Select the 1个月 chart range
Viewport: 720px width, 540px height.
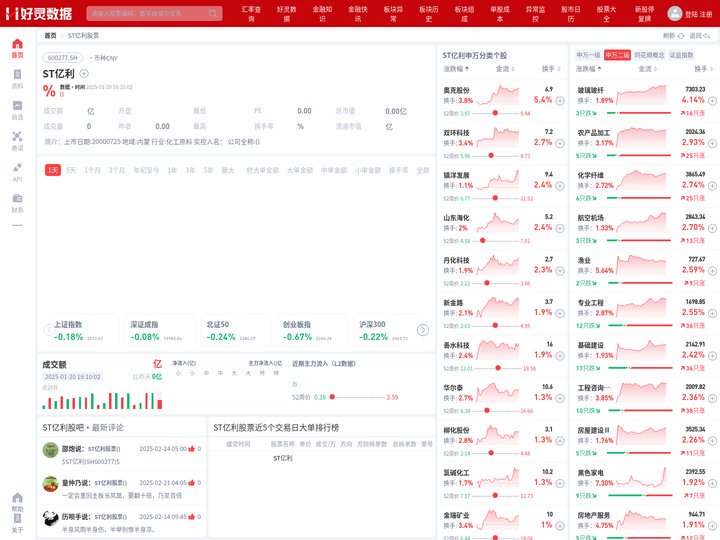tap(92, 170)
